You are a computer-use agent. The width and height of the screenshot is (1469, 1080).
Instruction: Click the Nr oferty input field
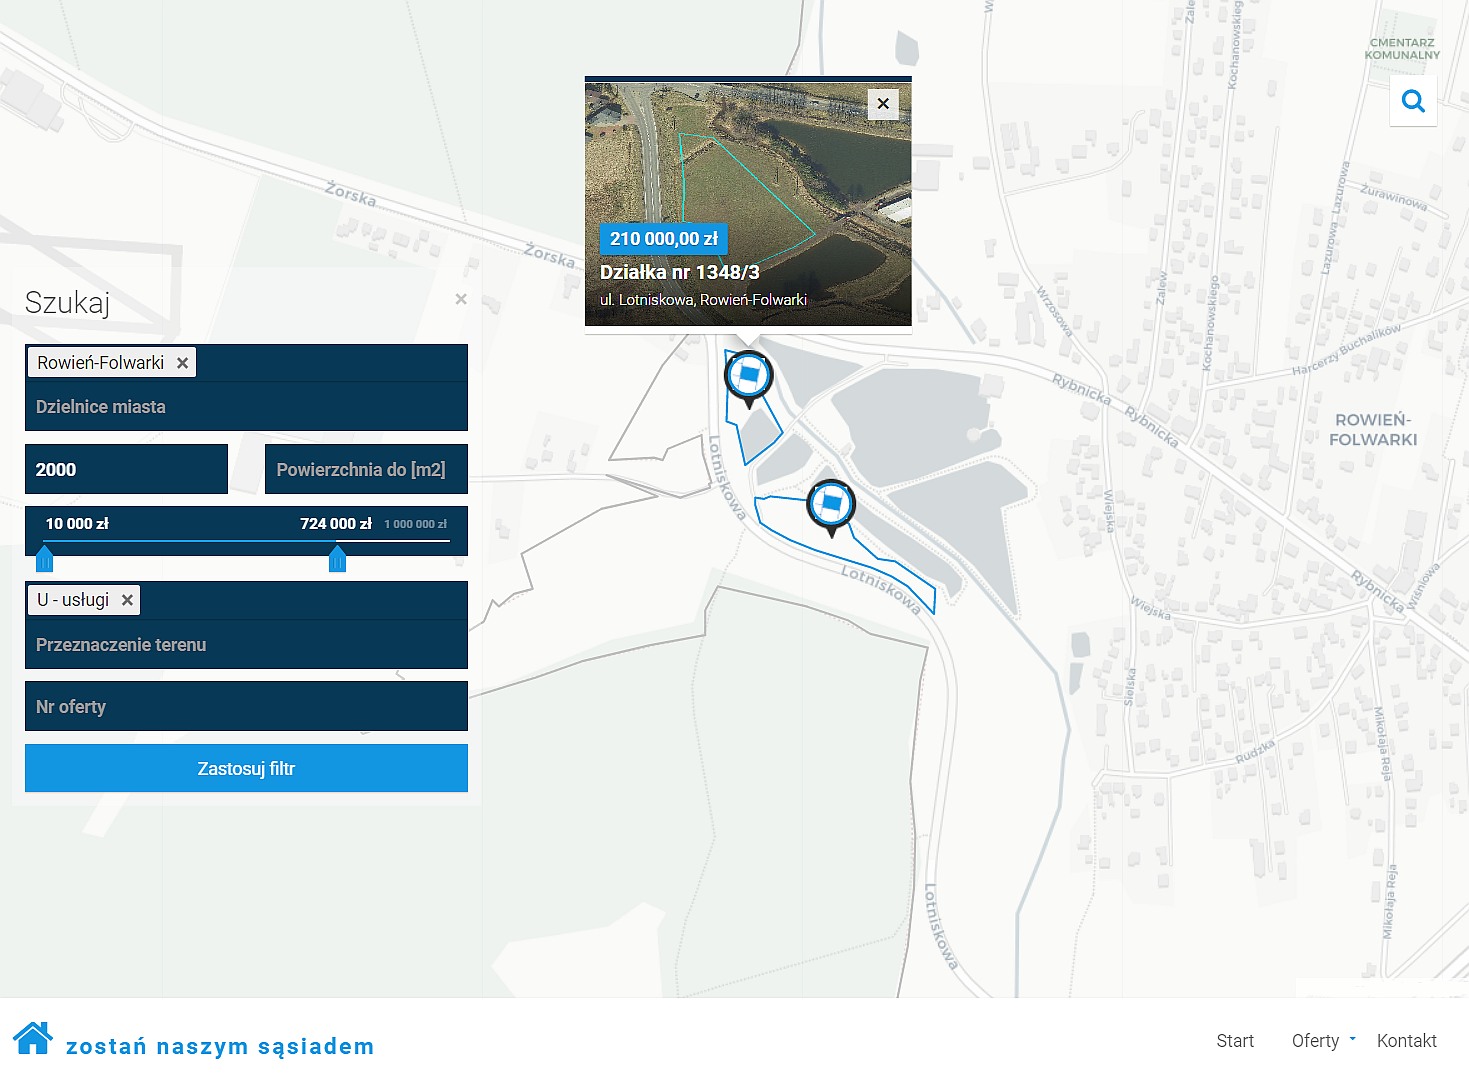[246, 706]
